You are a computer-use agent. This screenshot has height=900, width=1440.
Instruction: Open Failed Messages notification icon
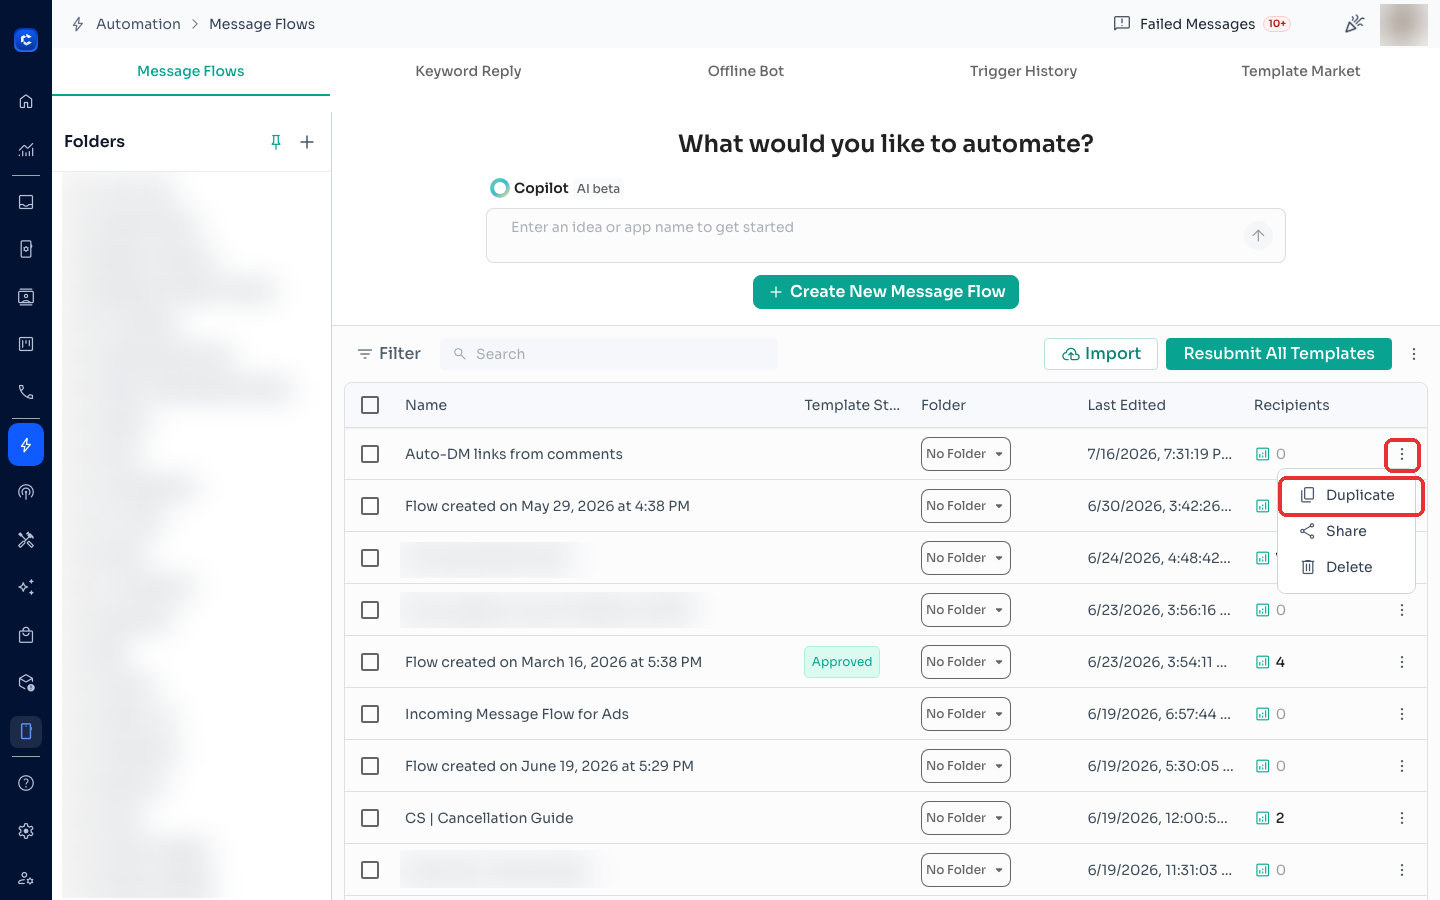pyautogui.click(x=1122, y=23)
